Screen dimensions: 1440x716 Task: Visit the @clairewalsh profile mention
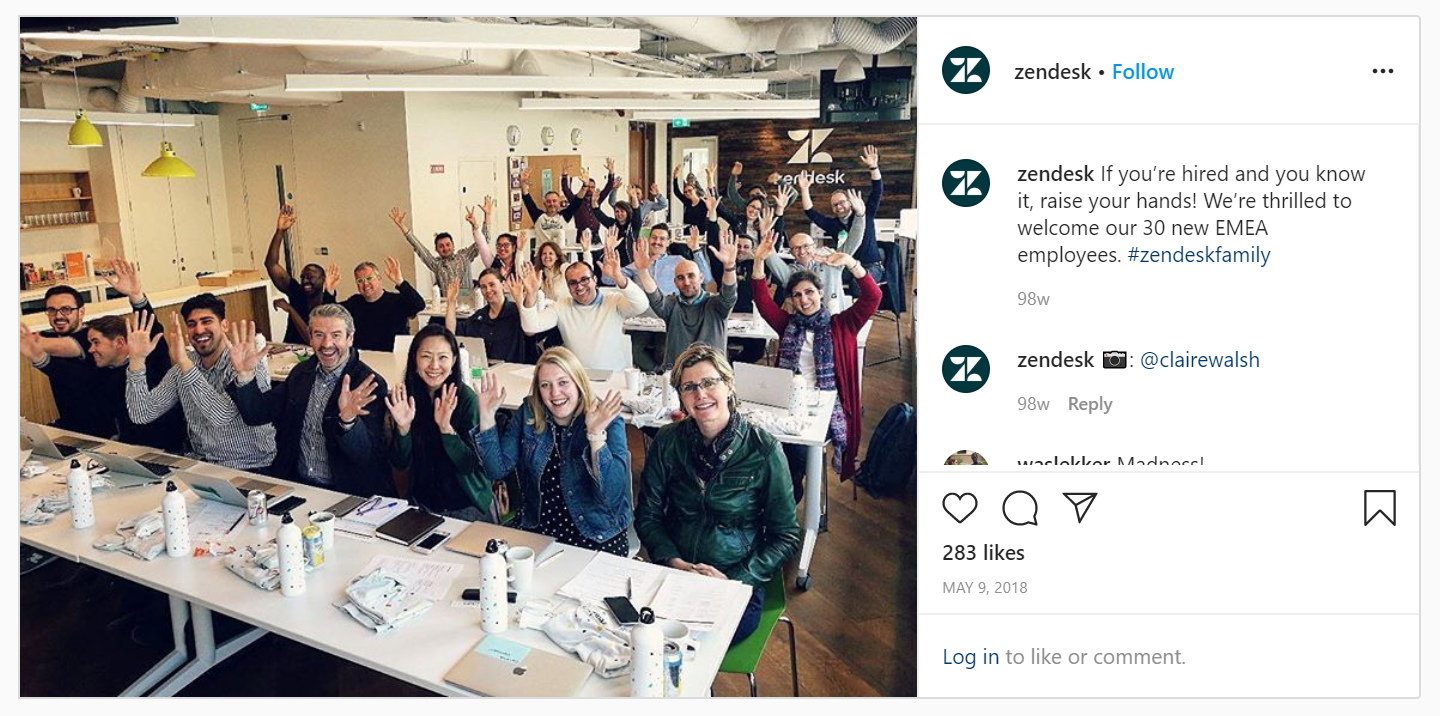[1200, 360]
